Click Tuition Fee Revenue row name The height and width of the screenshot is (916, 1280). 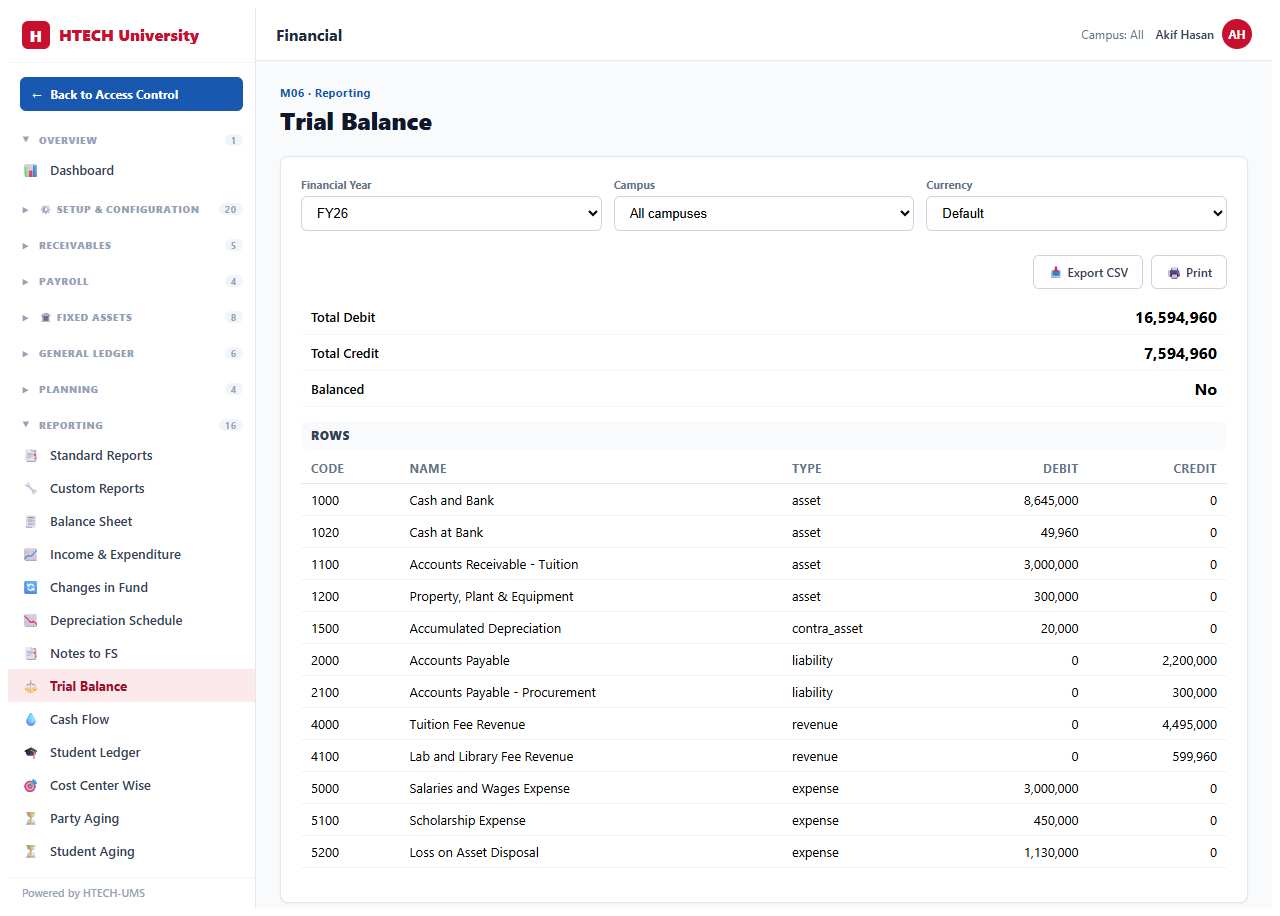467,725
